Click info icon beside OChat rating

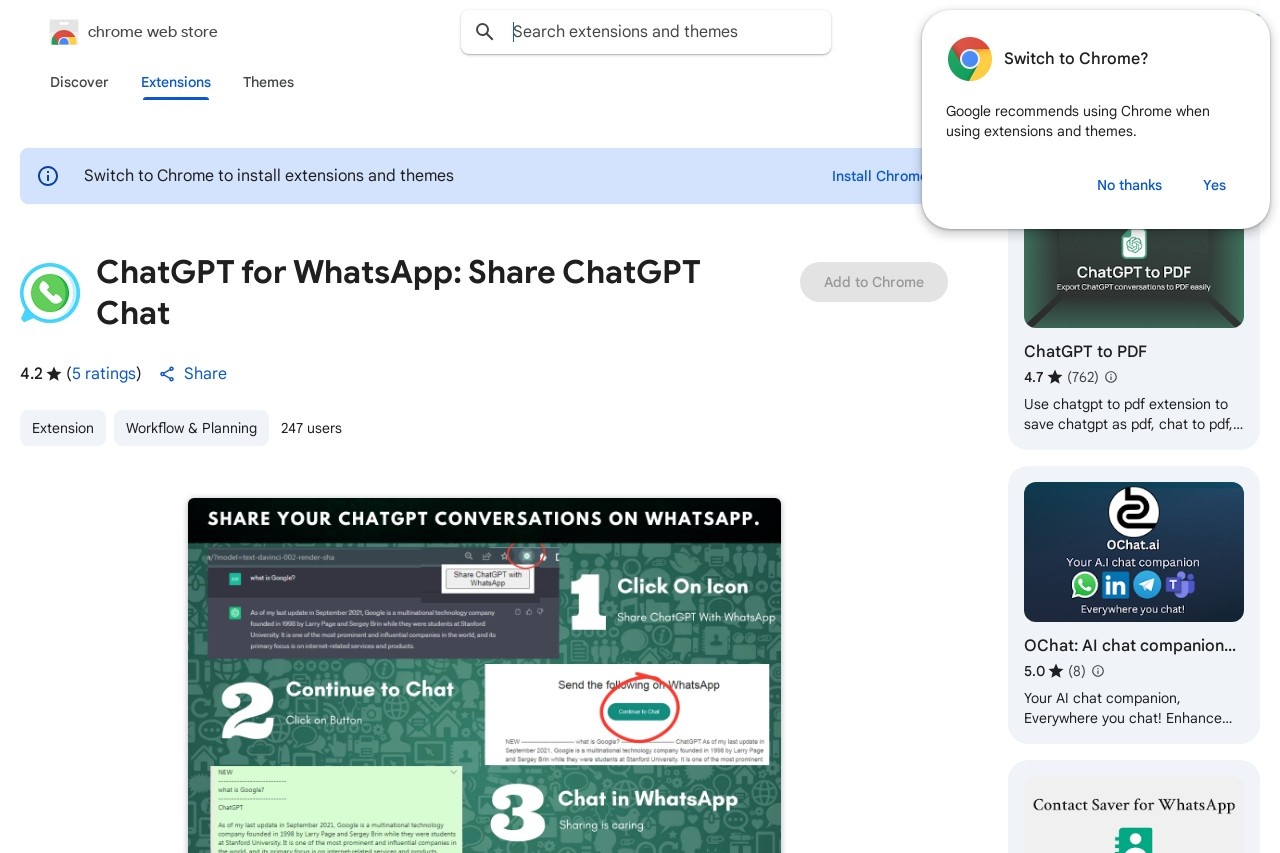pyautogui.click(x=1097, y=672)
